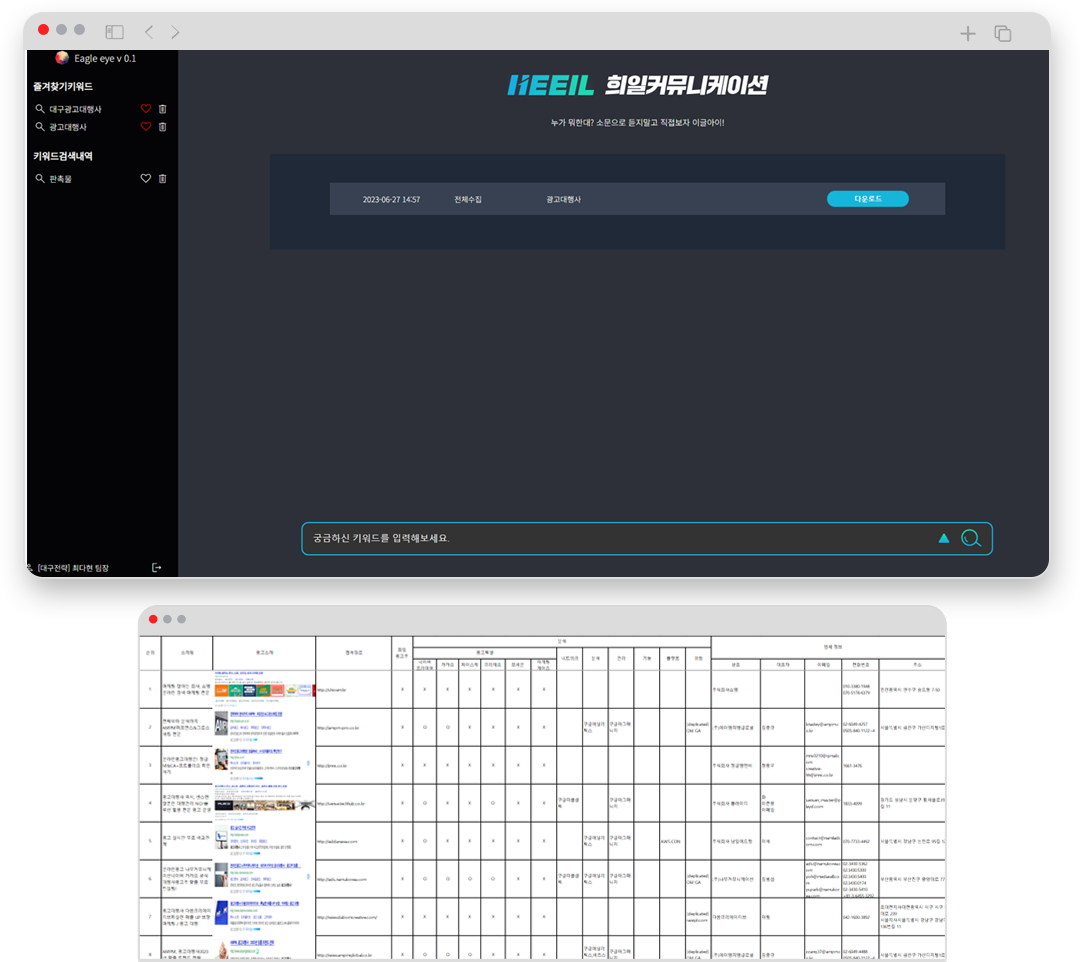Show tab overview with overlapping squares icon

pyautogui.click(x=1002, y=34)
